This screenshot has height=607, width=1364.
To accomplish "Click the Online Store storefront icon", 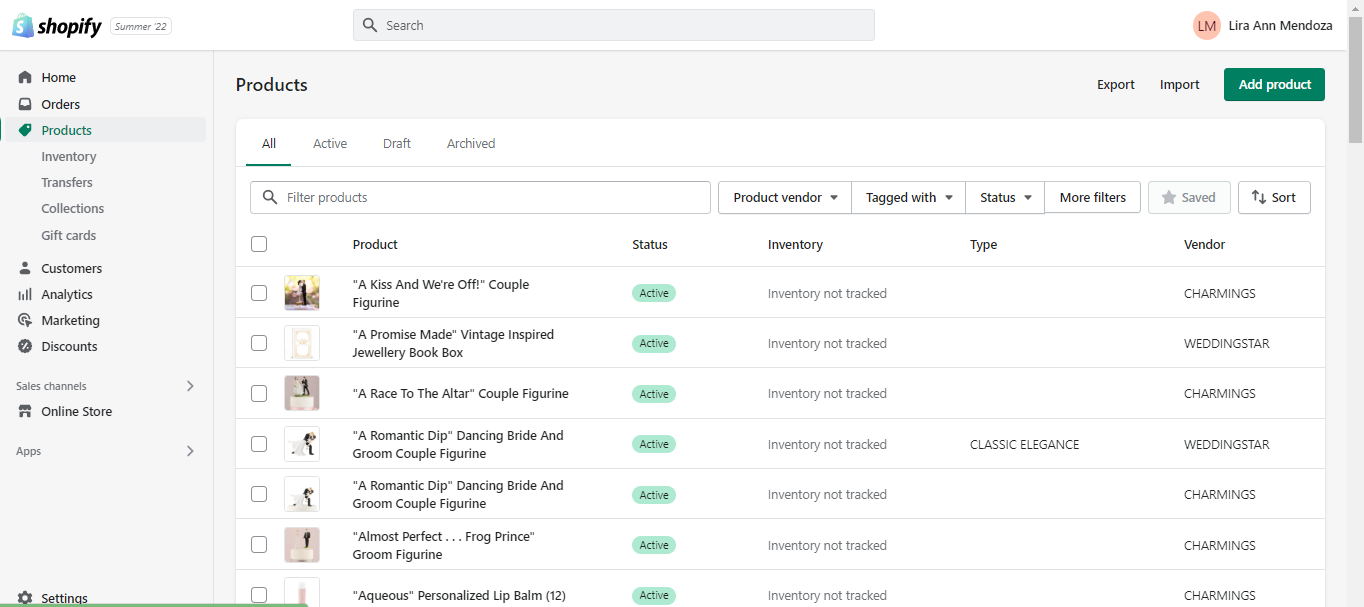I will coord(25,411).
